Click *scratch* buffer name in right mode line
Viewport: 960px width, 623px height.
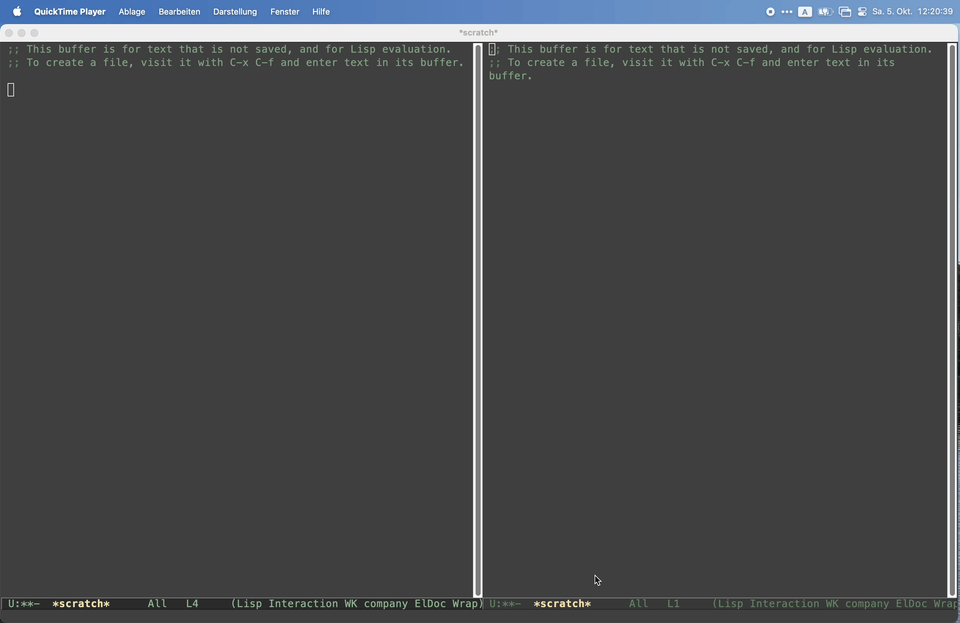coord(562,604)
